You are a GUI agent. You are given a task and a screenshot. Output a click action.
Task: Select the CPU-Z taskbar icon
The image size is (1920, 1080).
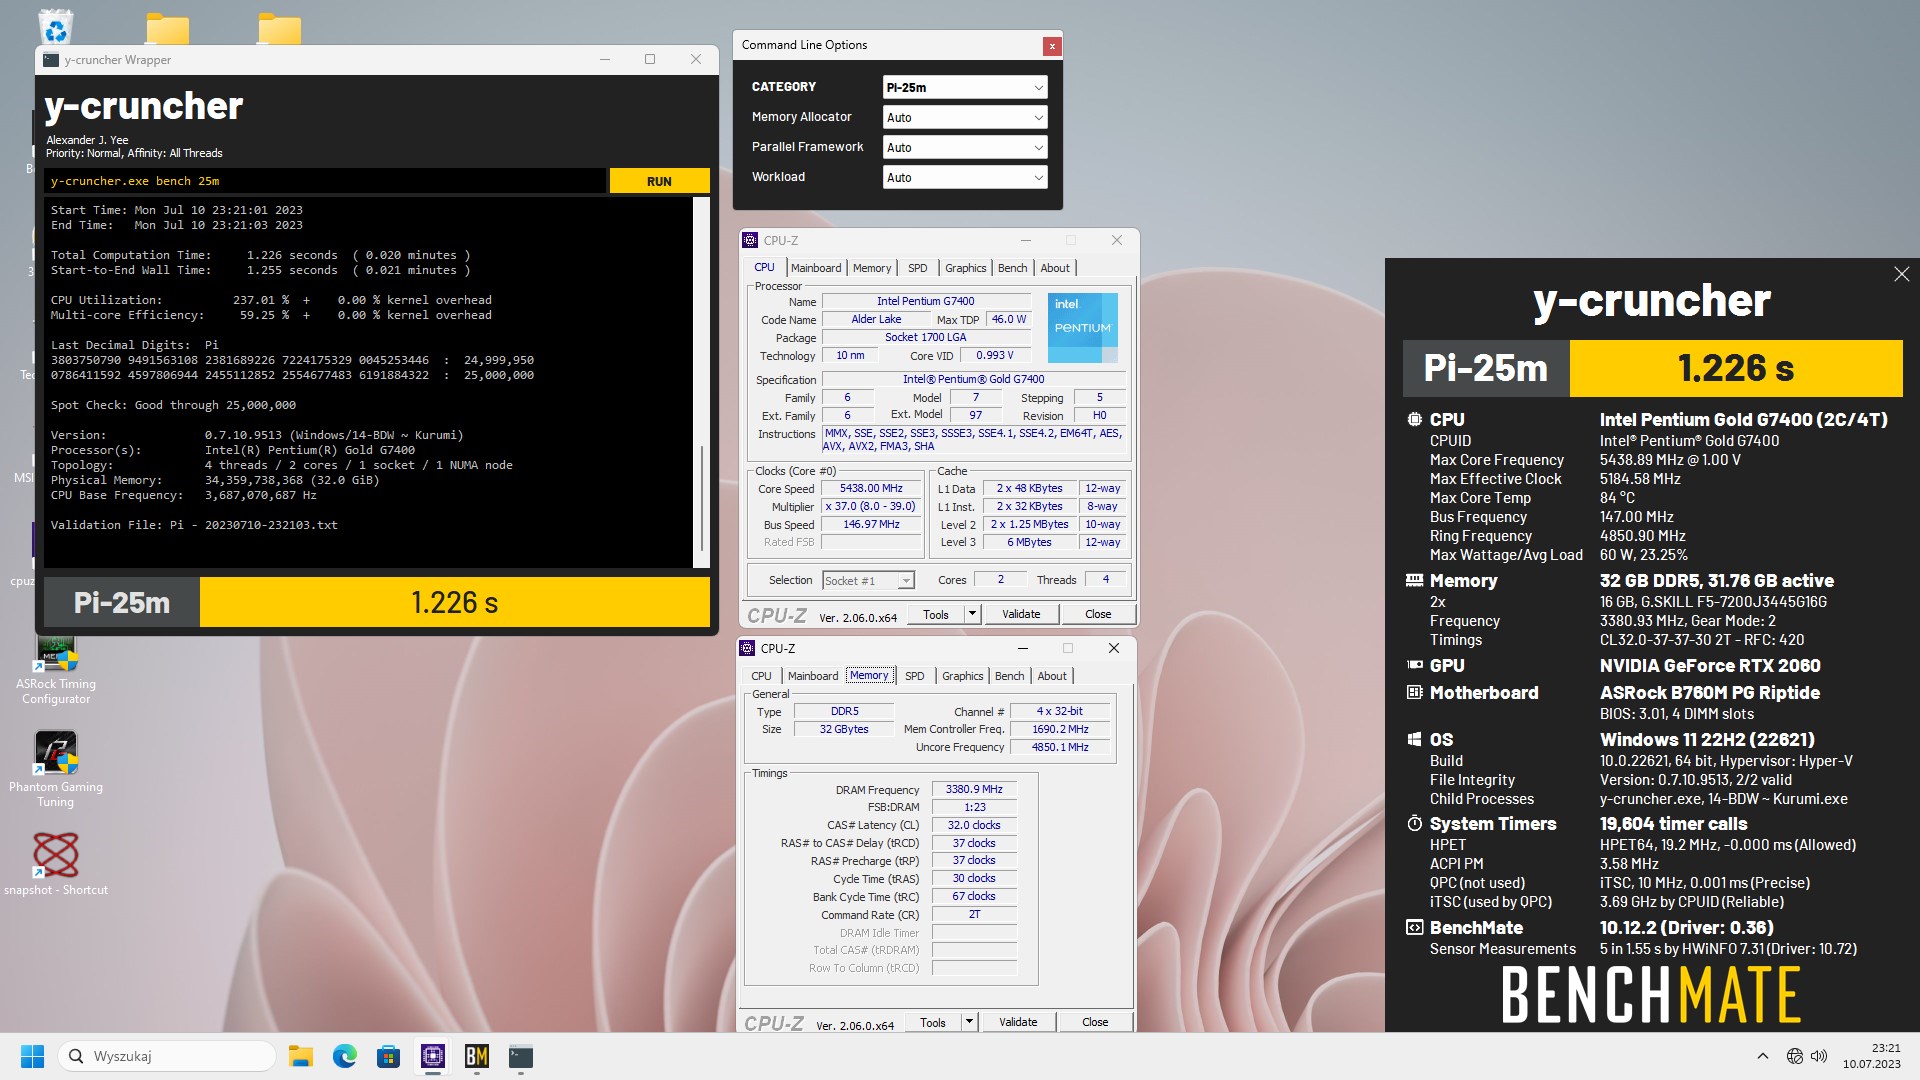(x=432, y=1056)
